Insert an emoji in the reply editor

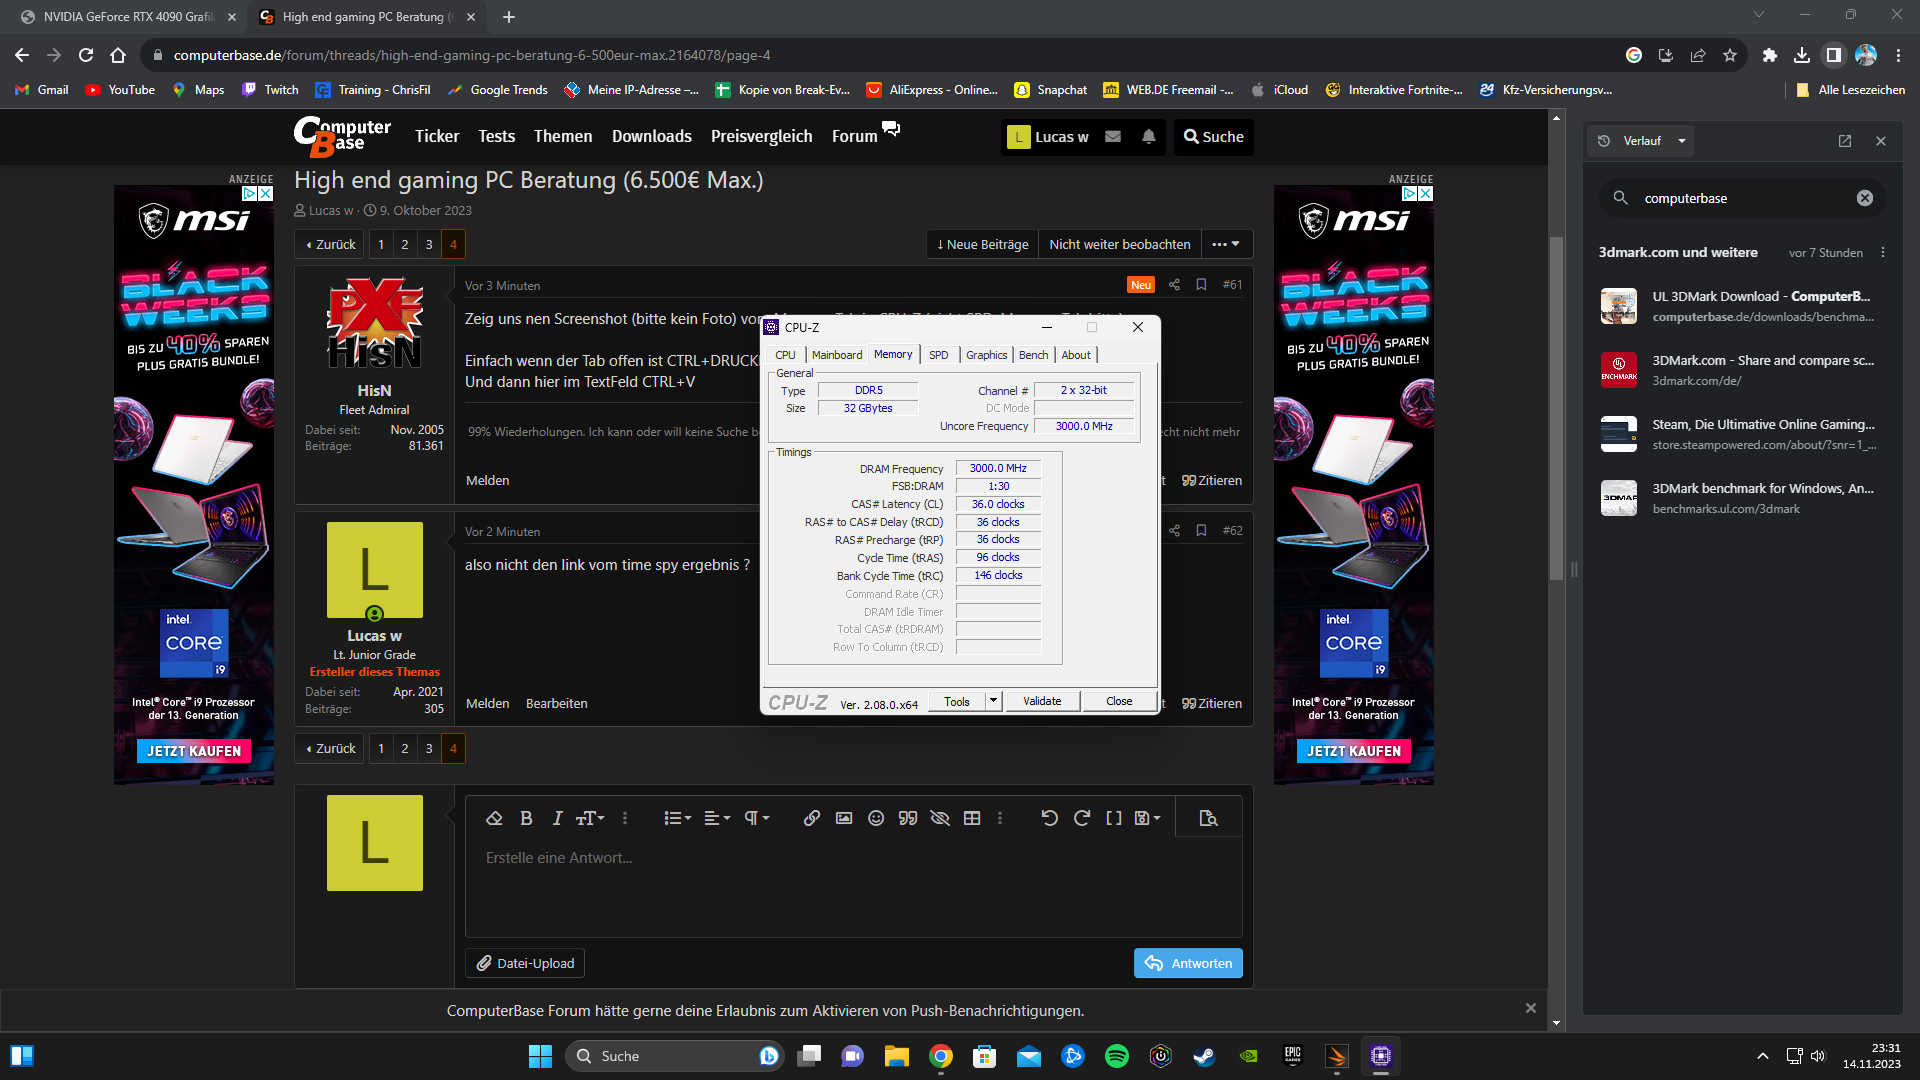[877, 817]
